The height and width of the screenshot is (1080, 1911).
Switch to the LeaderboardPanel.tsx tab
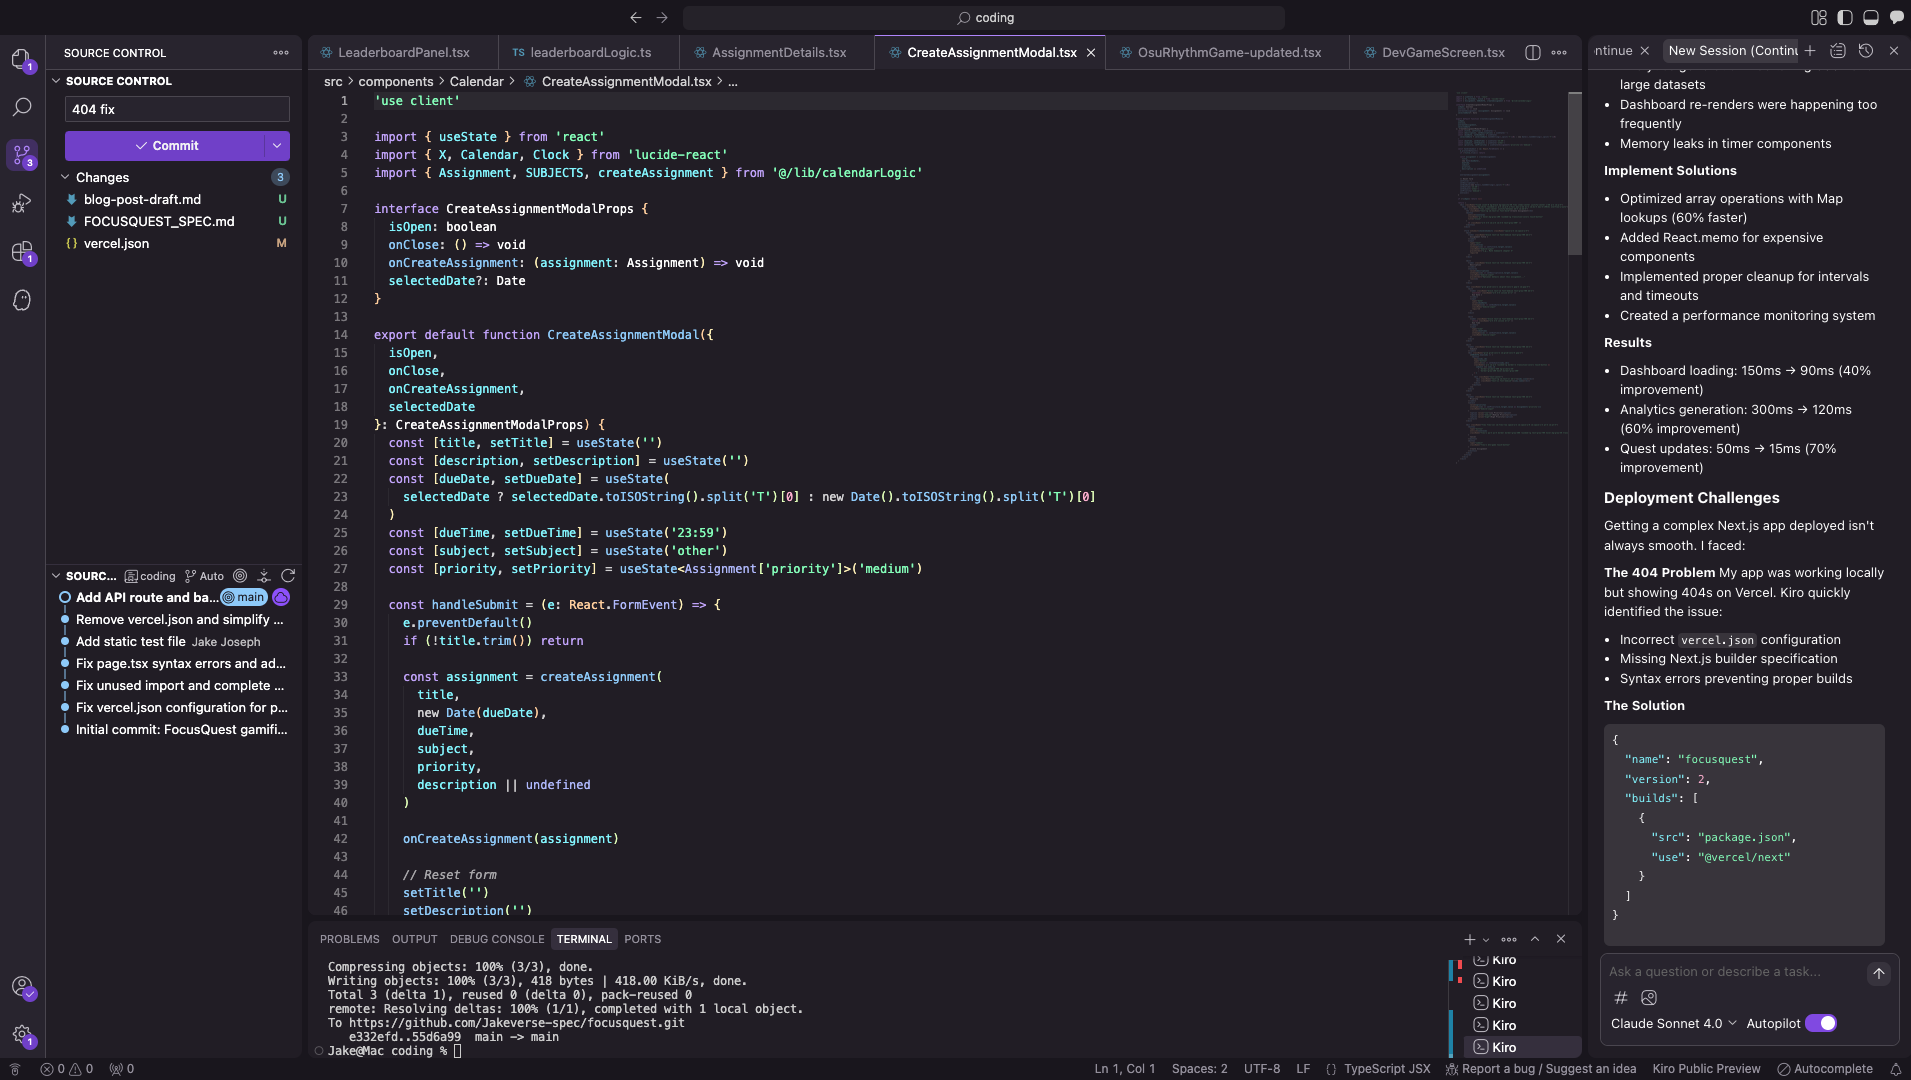(x=403, y=52)
